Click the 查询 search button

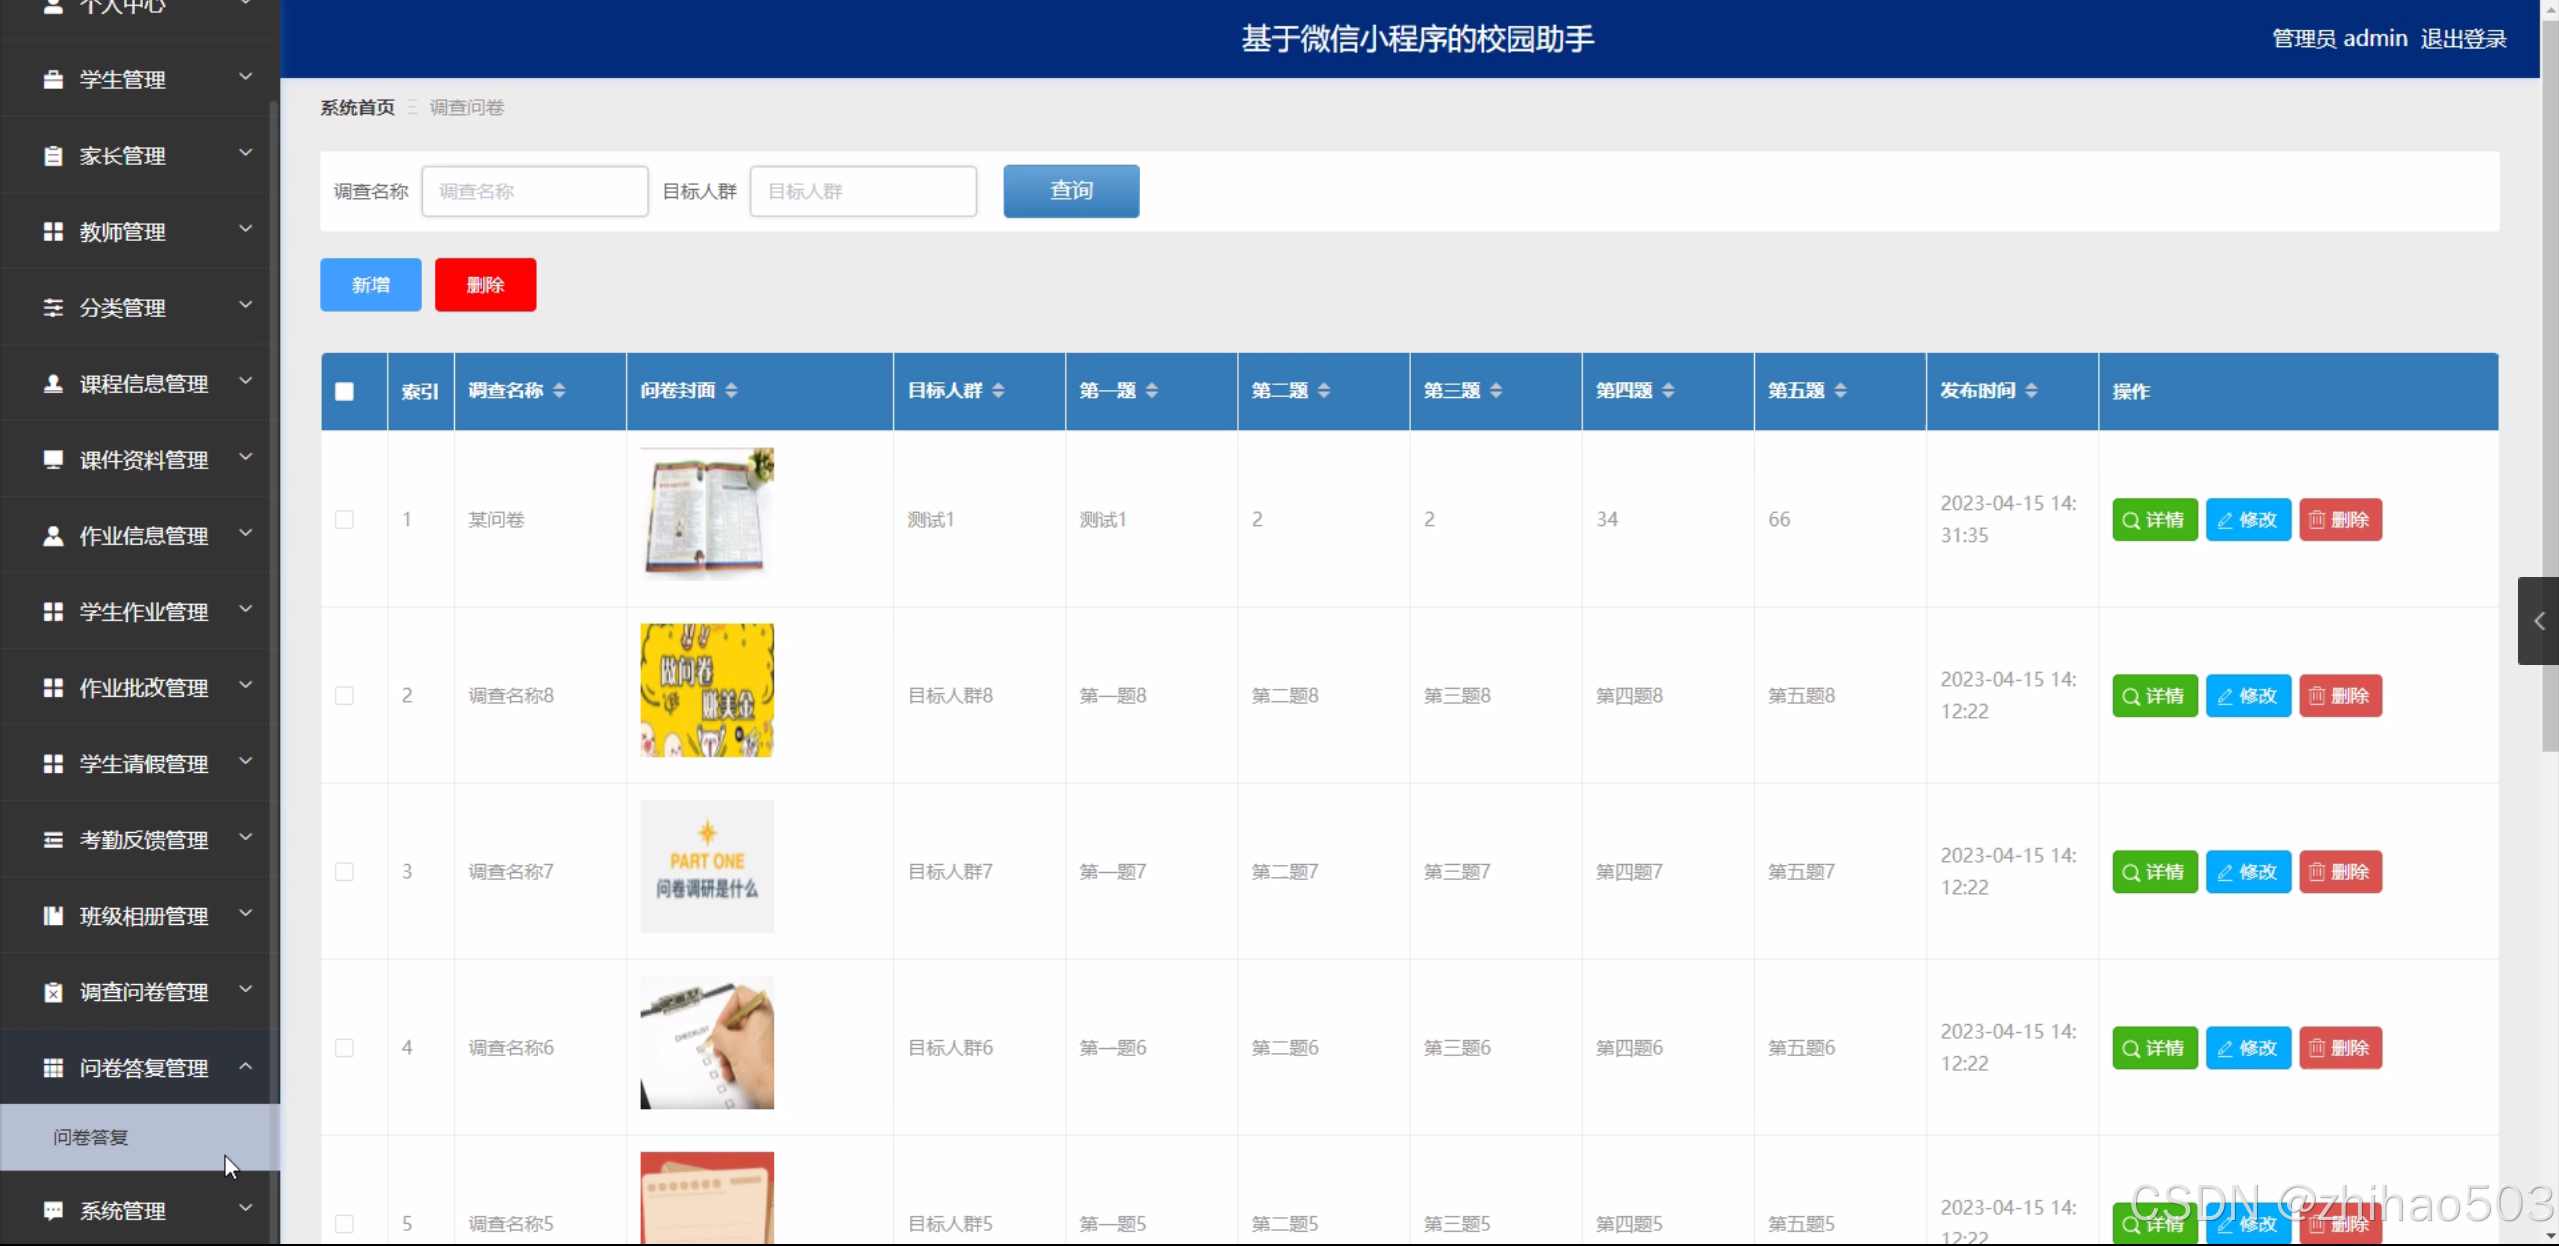click(x=1071, y=190)
